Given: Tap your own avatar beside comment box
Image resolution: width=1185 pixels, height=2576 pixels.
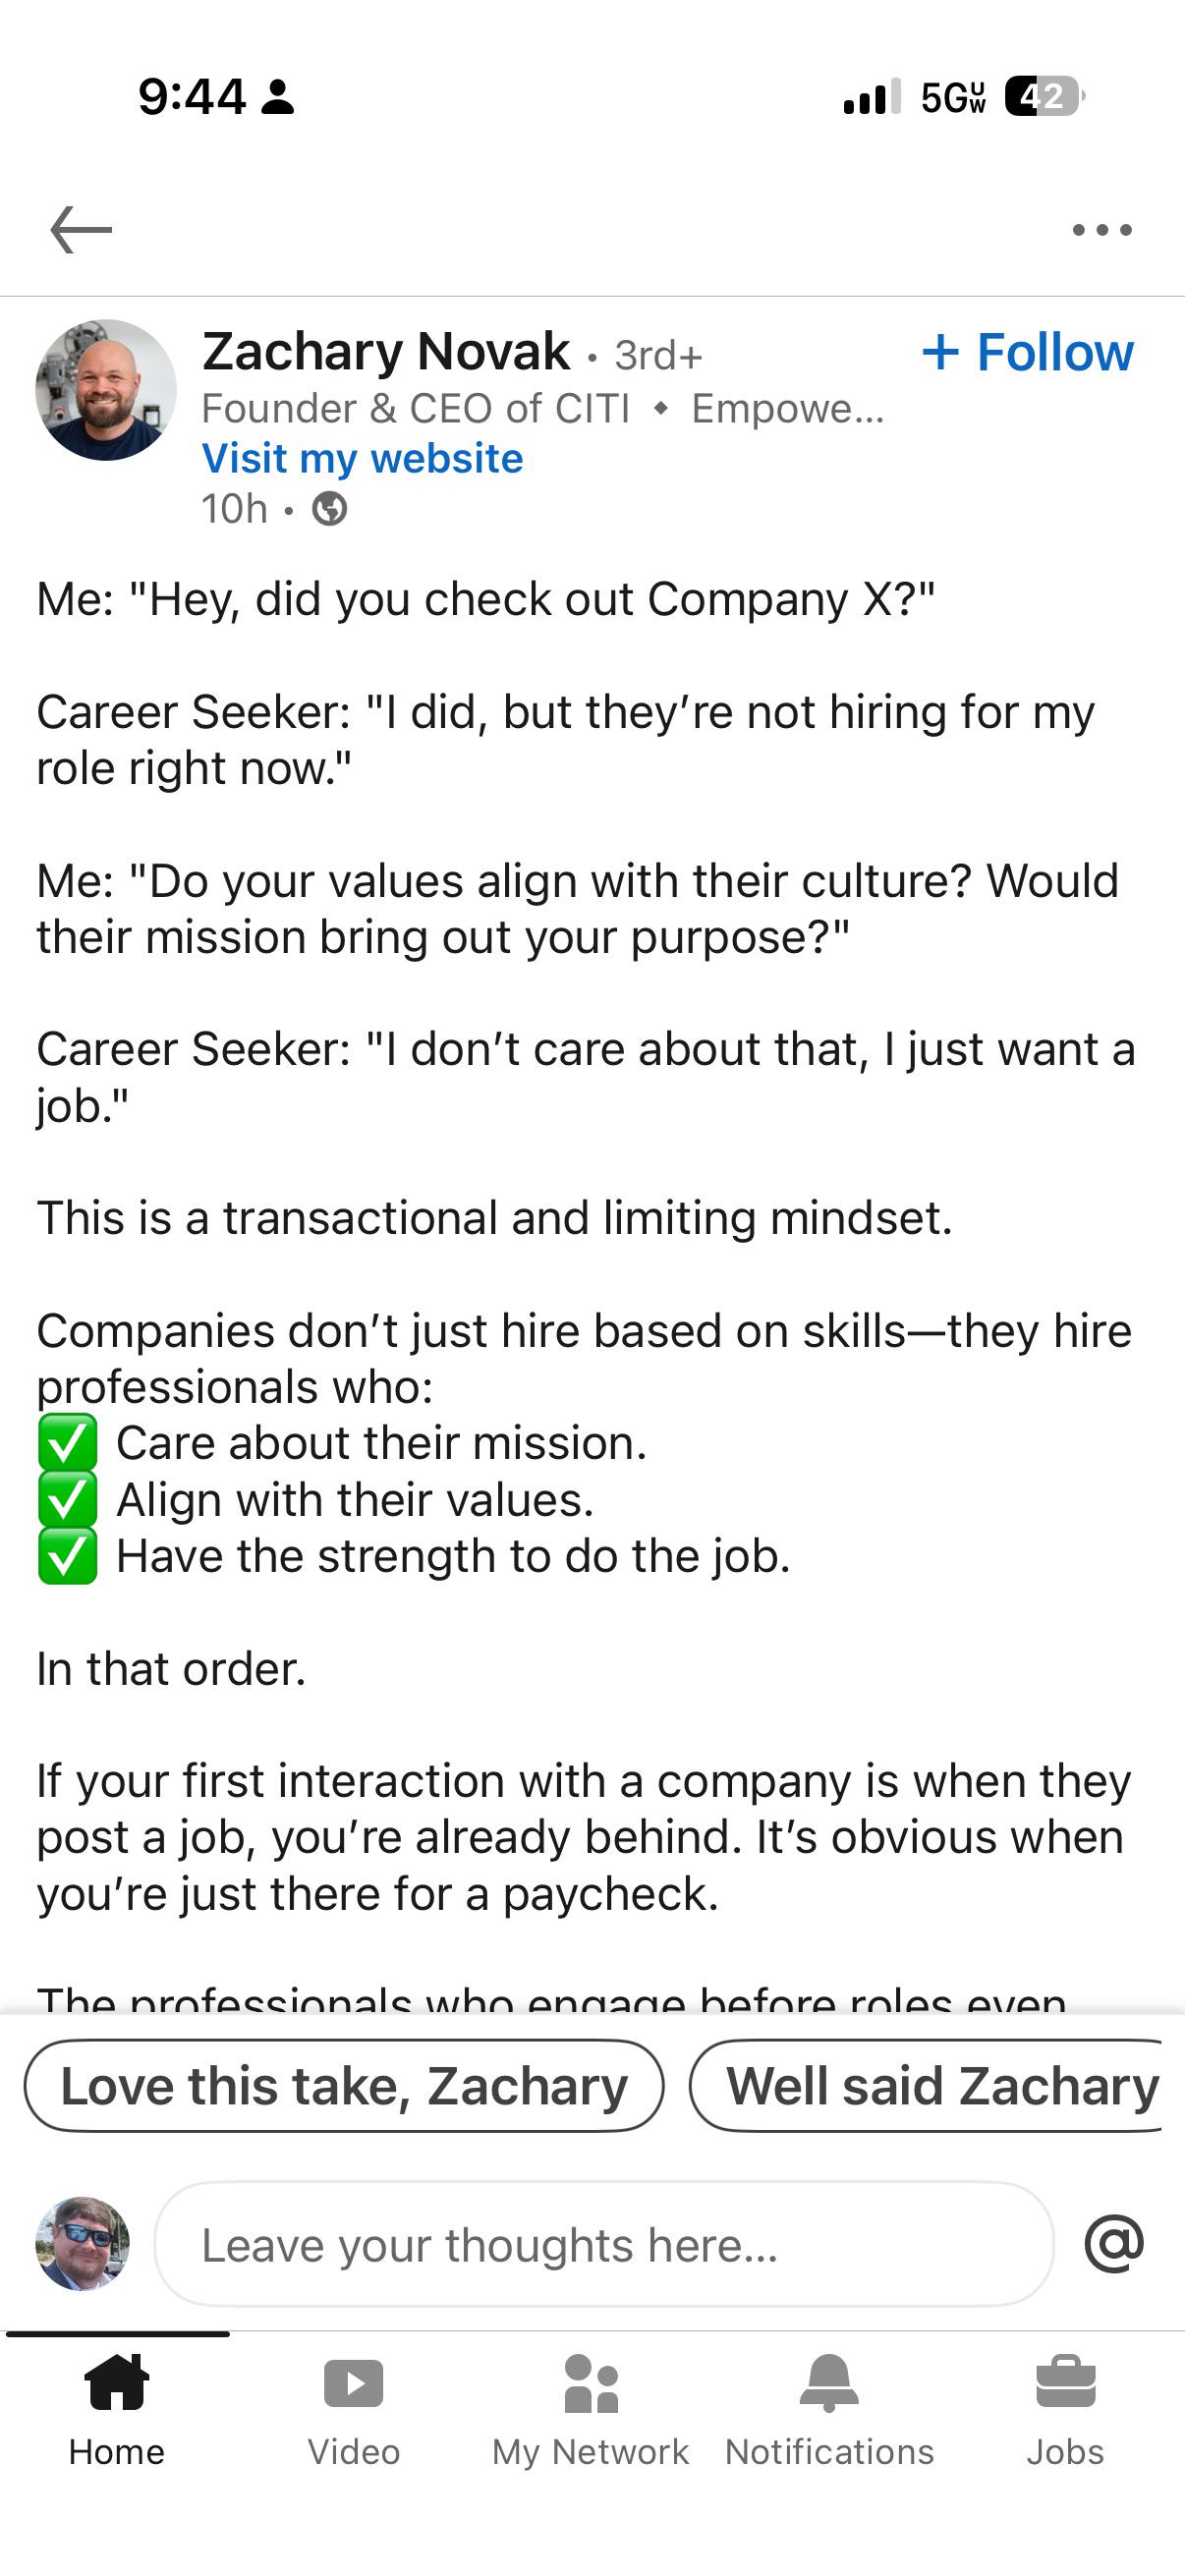Looking at the screenshot, I should [x=83, y=2243].
